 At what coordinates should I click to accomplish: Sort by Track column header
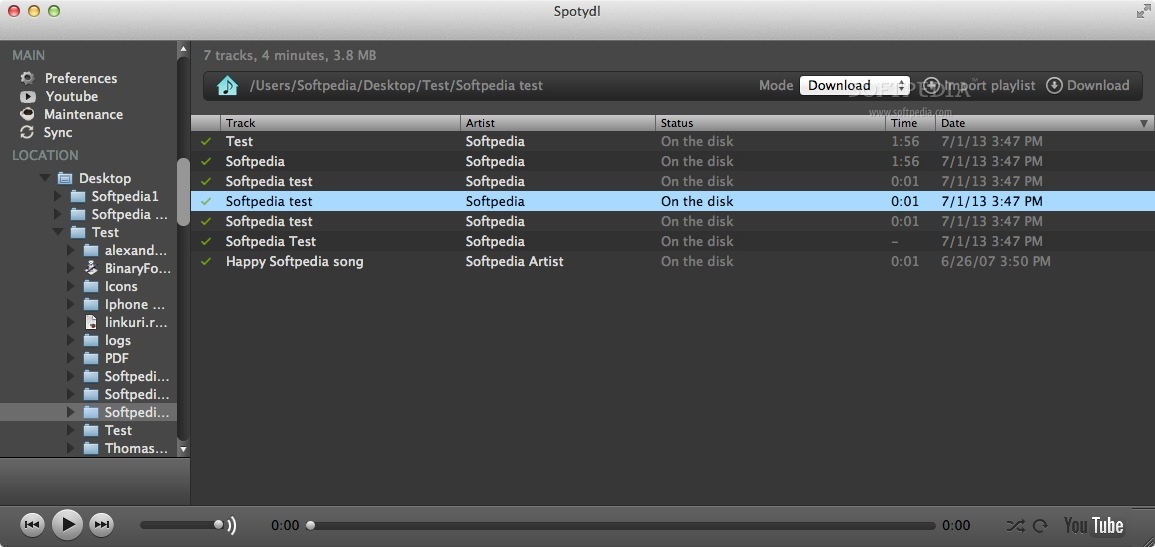(x=340, y=123)
